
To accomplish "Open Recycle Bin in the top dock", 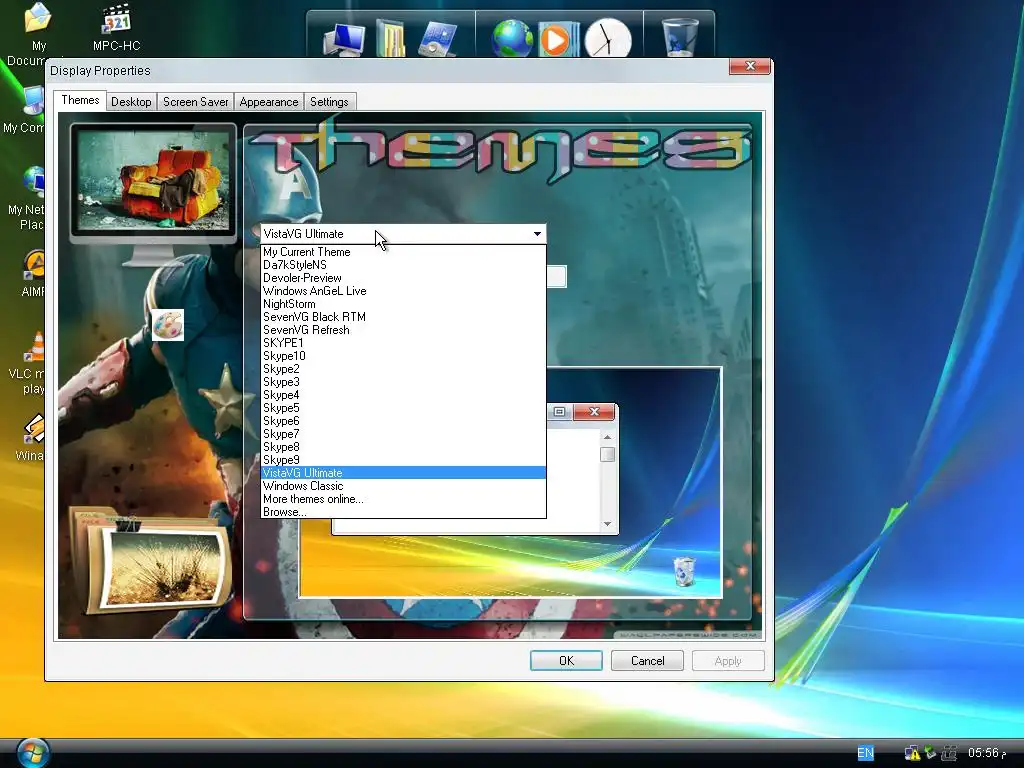I will click(680, 38).
